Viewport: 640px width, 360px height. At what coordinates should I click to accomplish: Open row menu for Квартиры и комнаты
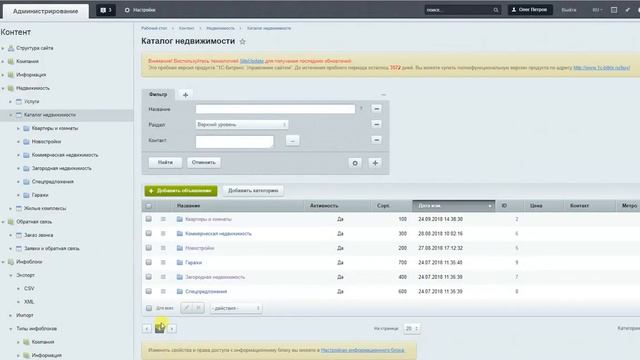(163, 219)
